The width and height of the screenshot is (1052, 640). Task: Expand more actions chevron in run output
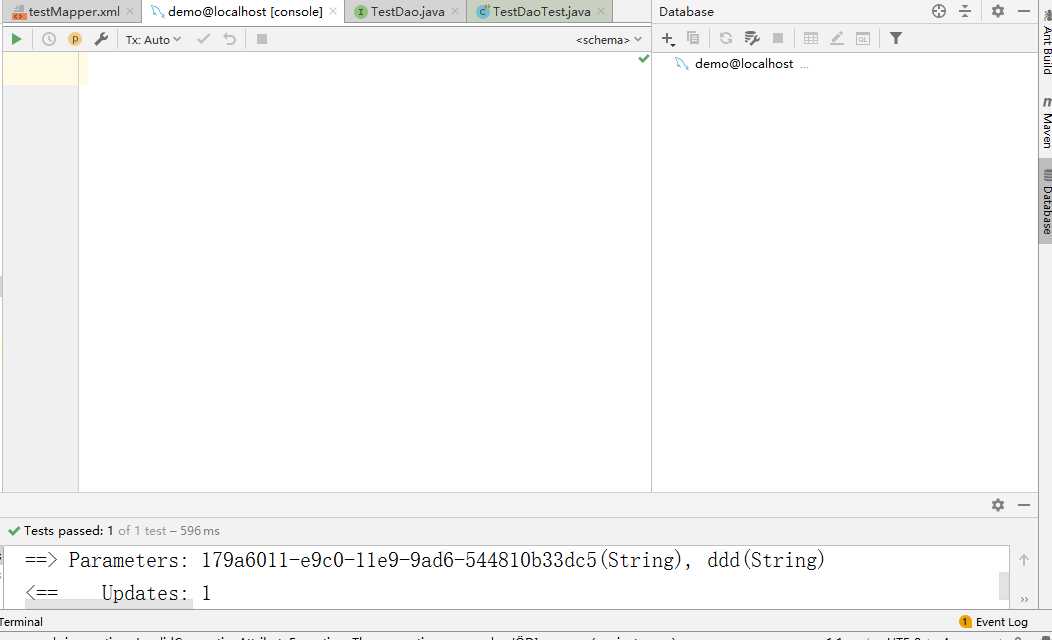[x=1024, y=599]
